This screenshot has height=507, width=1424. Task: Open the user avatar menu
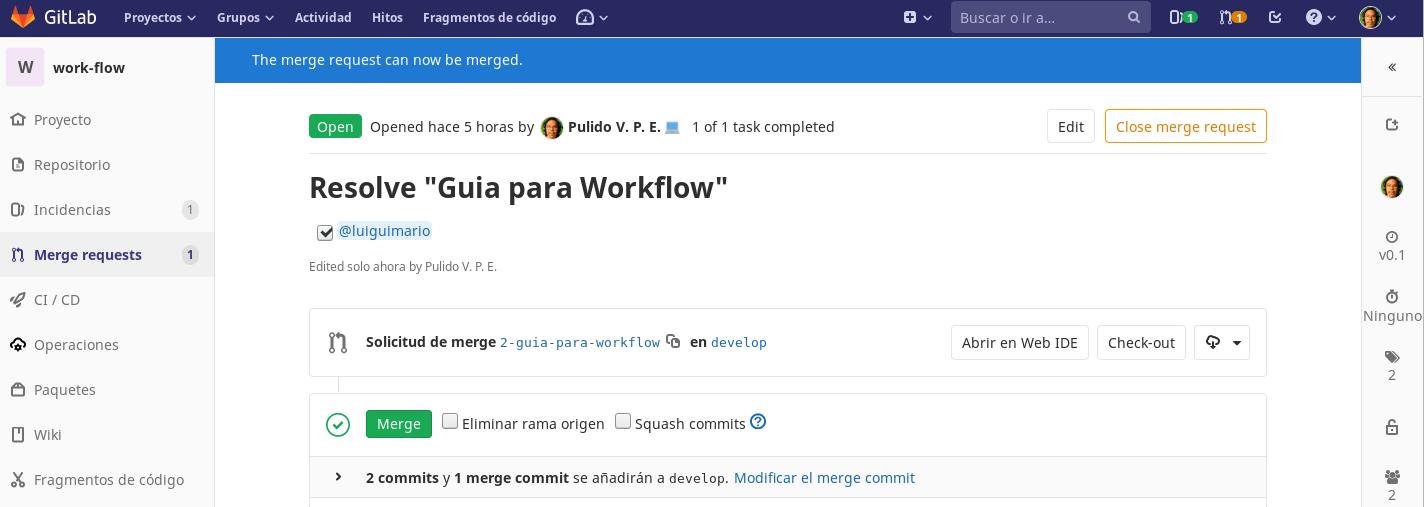pyautogui.click(x=1379, y=17)
